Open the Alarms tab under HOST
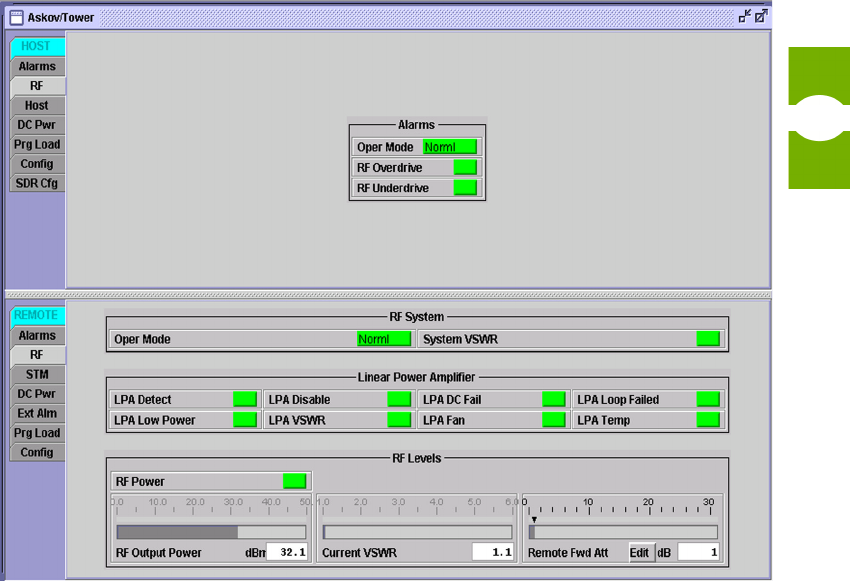This screenshot has height=581, width=850. pos(37,66)
